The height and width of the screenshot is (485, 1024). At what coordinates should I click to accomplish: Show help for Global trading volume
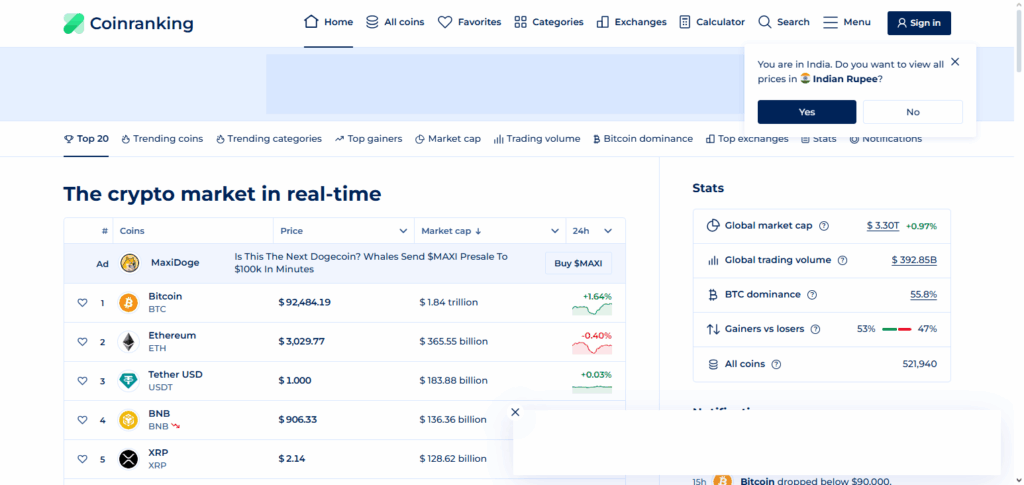pyautogui.click(x=842, y=260)
